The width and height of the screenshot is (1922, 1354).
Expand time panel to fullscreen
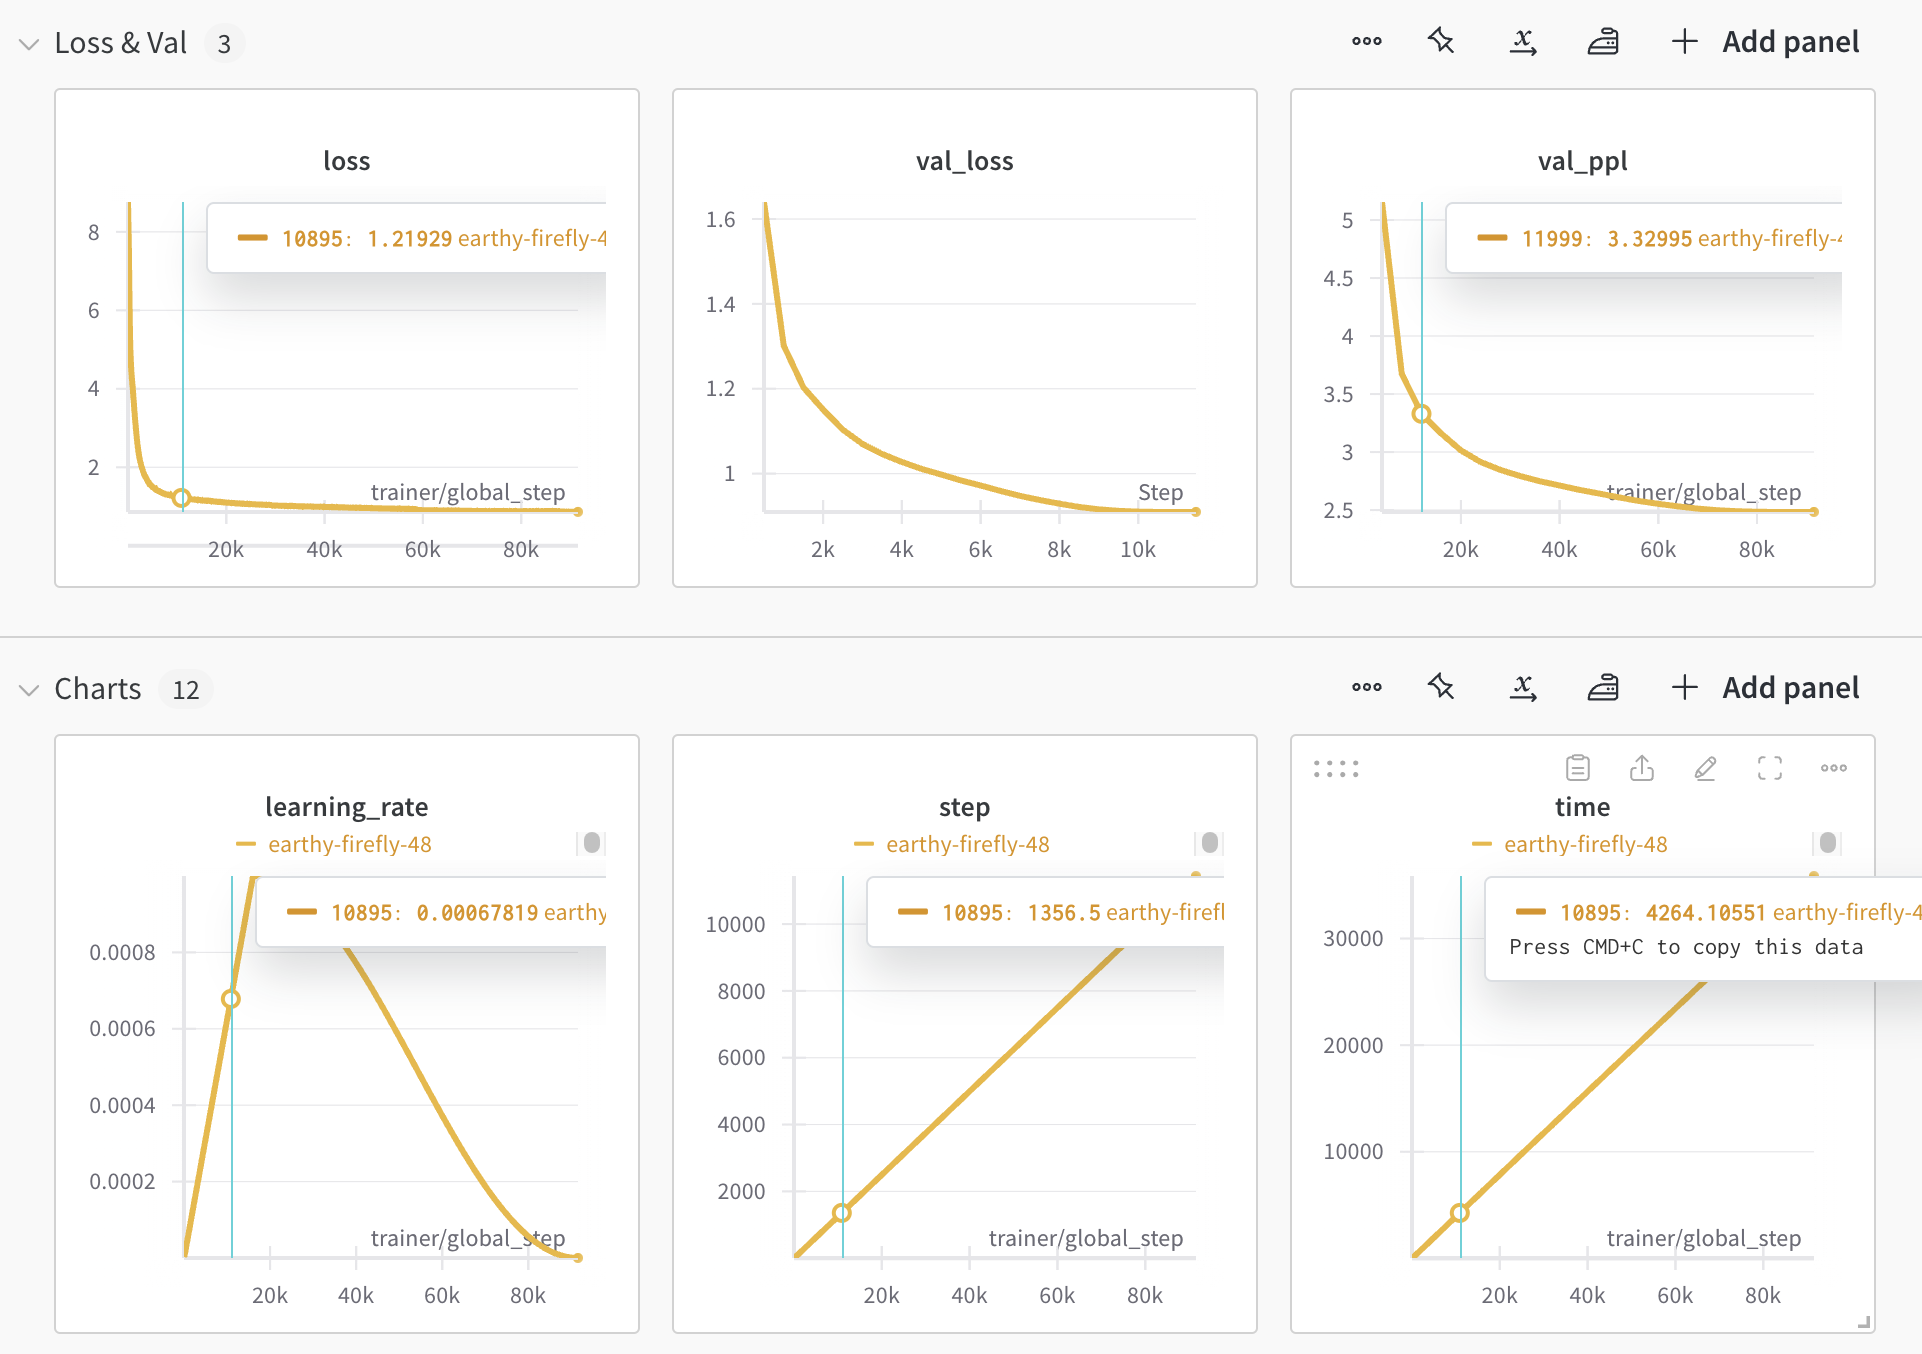click(1769, 768)
